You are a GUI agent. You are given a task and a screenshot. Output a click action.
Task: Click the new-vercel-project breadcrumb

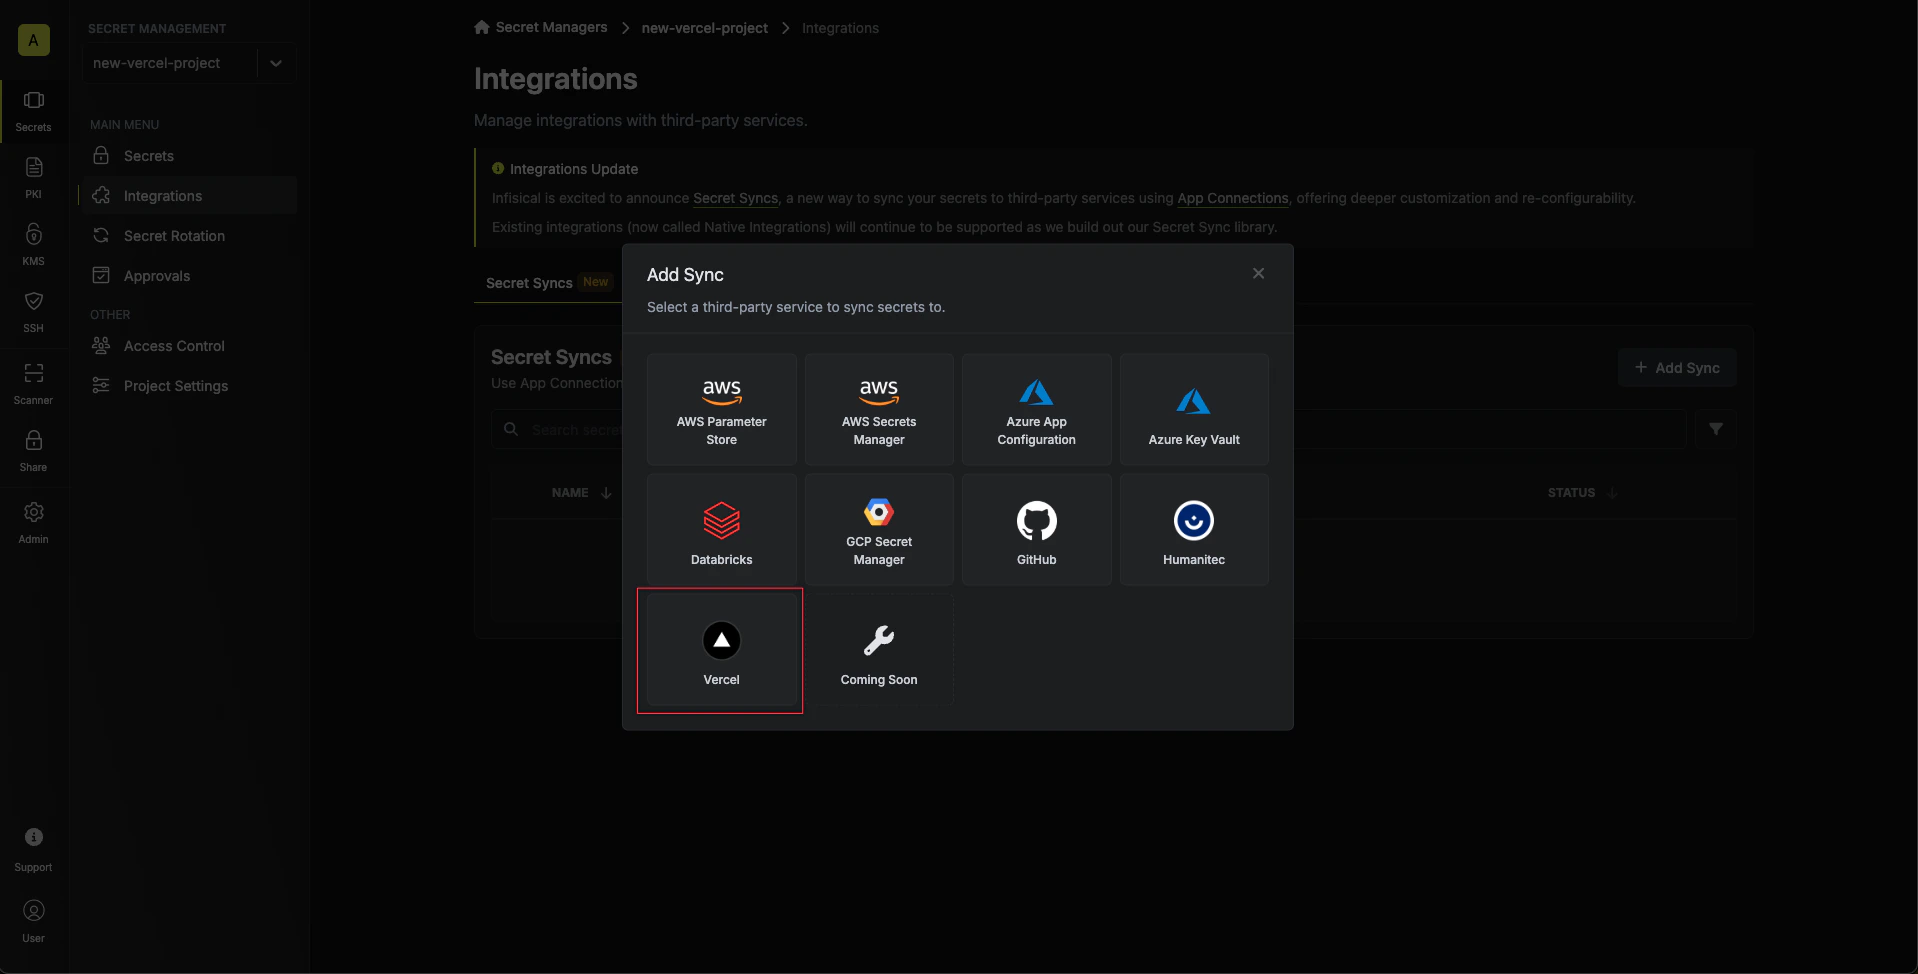pos(705,28)
